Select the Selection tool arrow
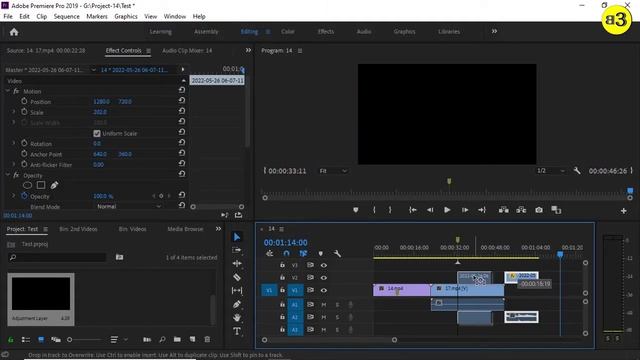 coord(237,237)
